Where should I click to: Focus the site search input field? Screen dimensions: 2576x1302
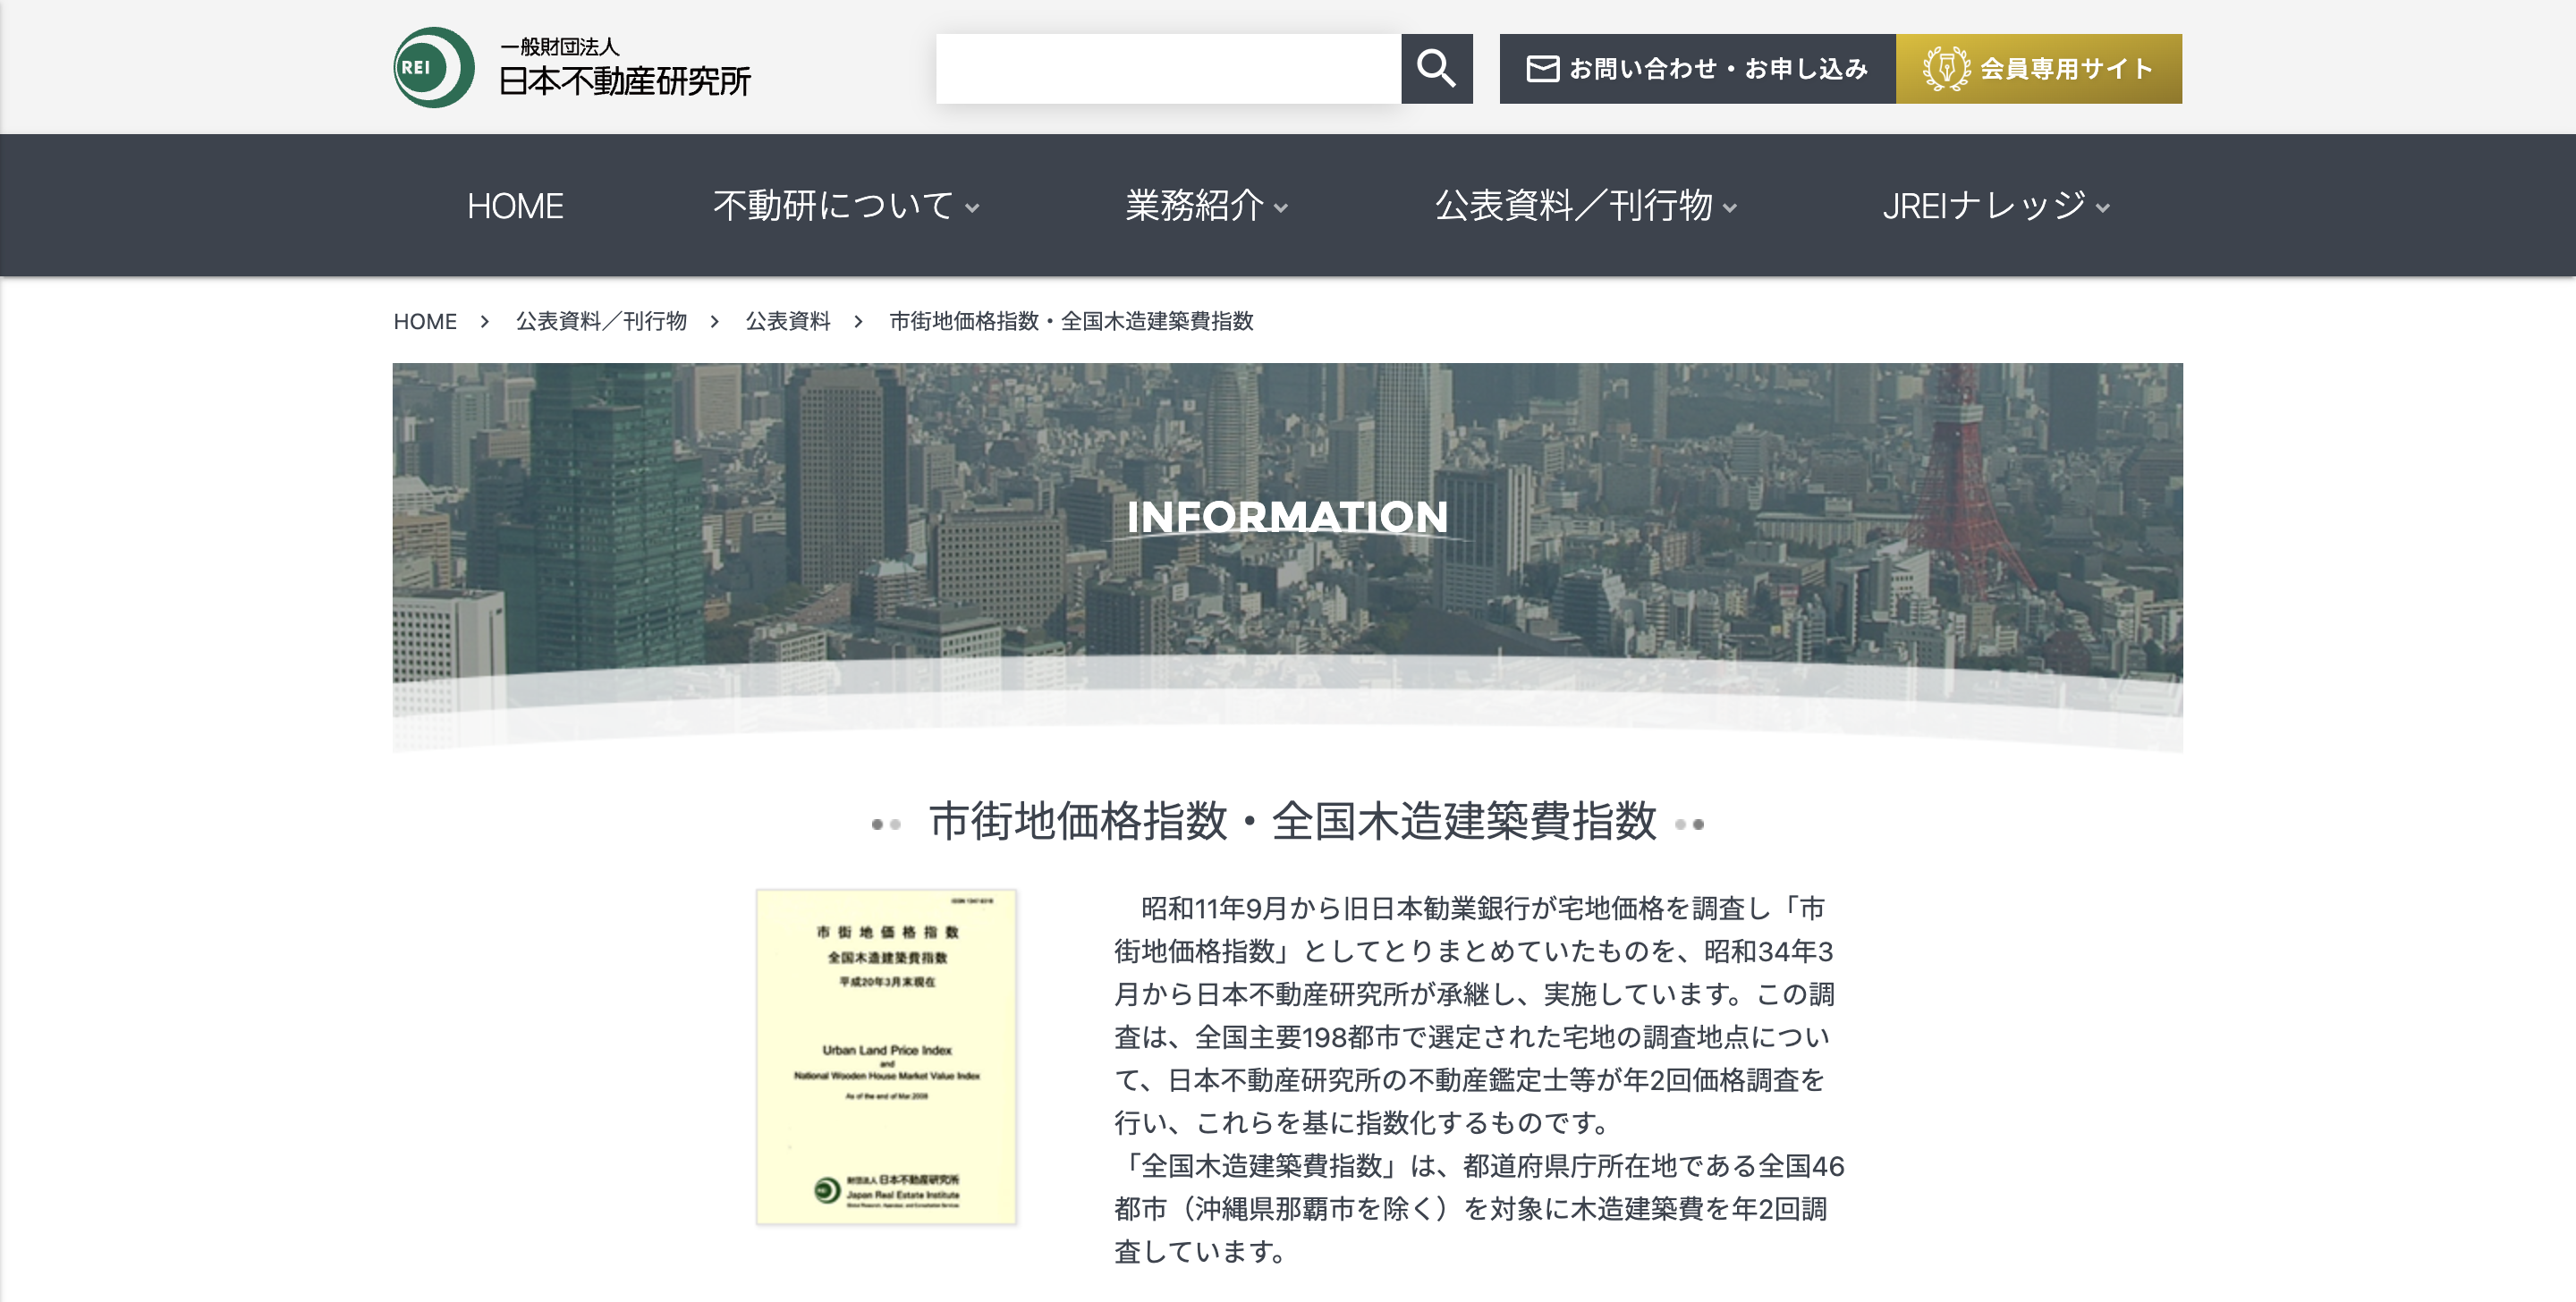1167,68
